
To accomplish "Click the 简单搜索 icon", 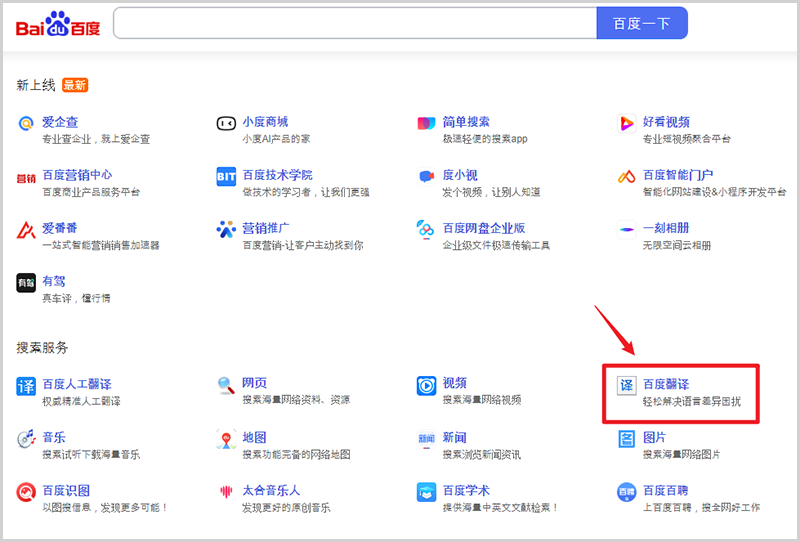I will pos(426,124).
